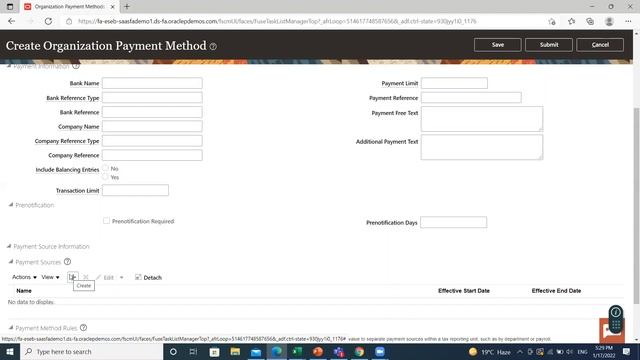
Task: Click the Detach table button
Action: click(x=149, y=277)
